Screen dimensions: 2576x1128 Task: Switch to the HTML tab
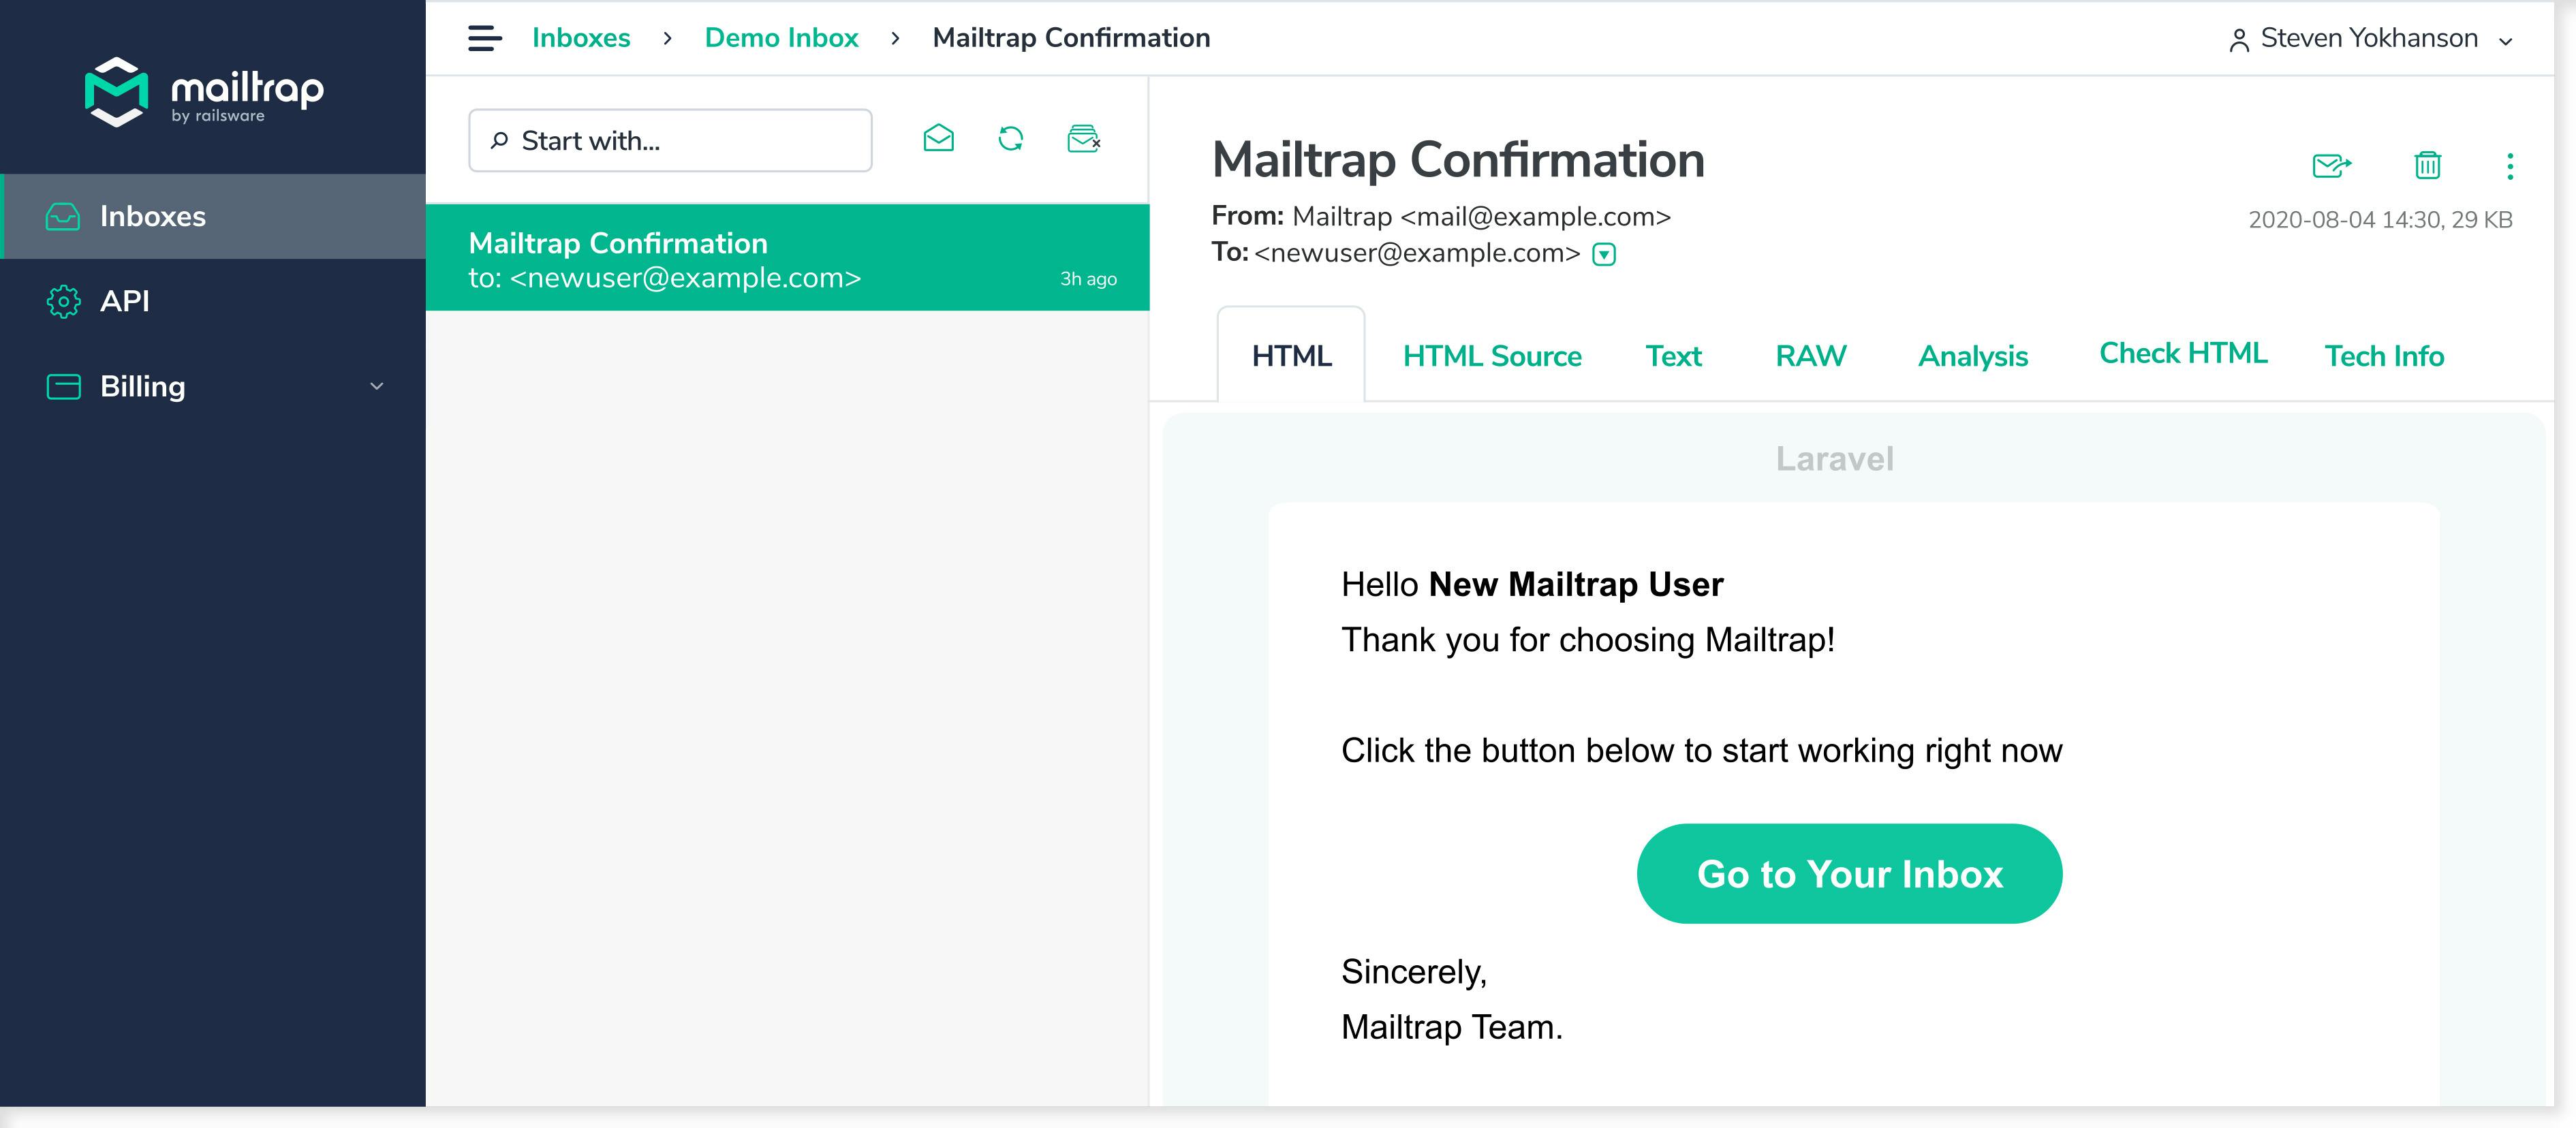click(x=1291, y=355)
